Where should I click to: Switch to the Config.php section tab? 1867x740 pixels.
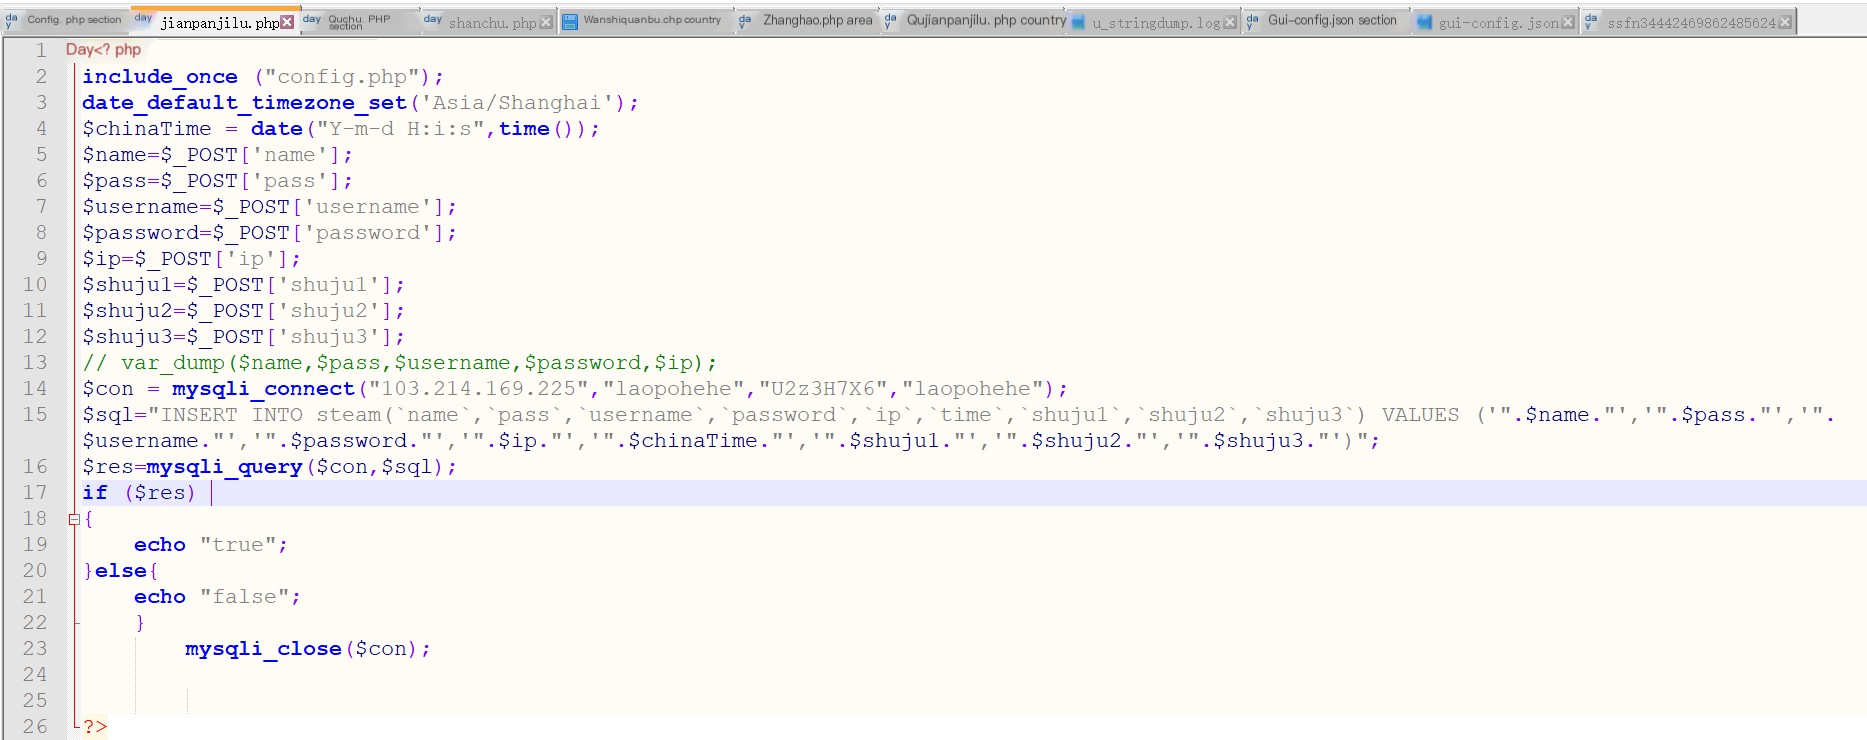pyautogui.click(x=66, y=20)
